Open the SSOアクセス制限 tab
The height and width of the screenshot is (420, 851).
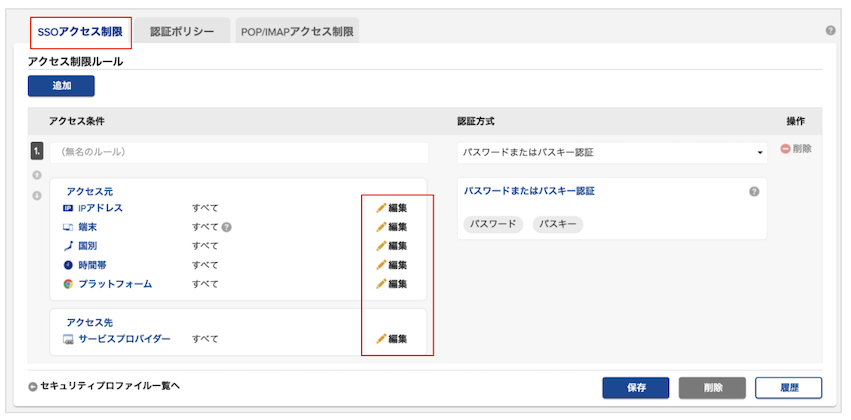(80, 32)
